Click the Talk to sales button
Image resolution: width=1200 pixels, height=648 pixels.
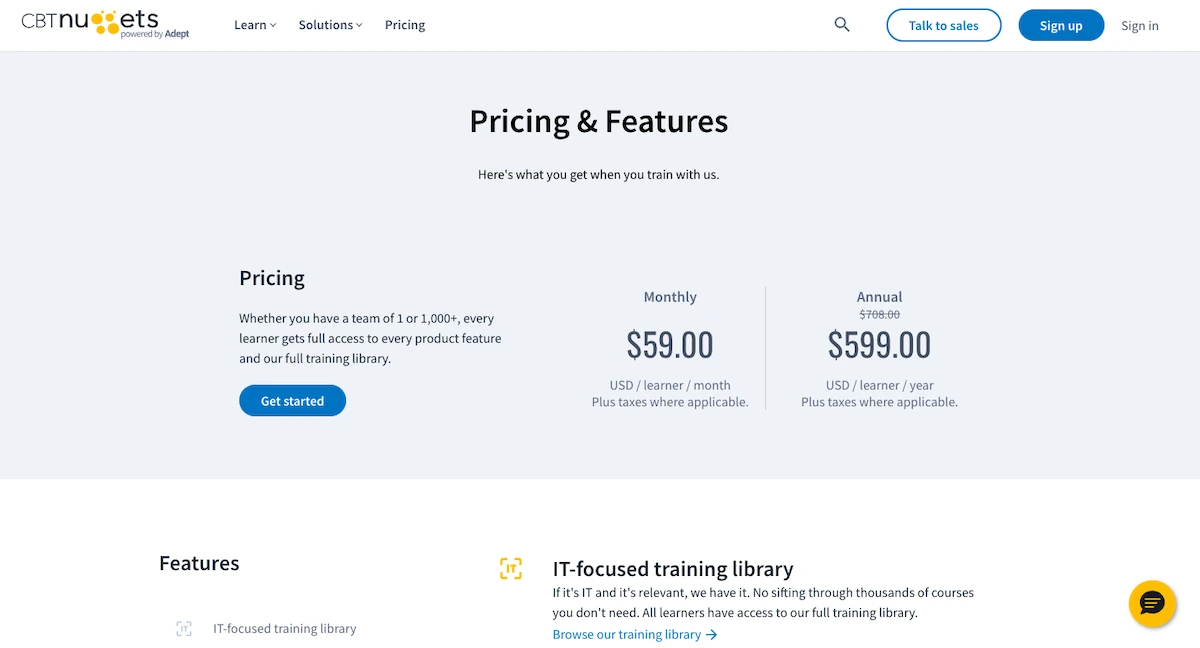pyautogui.click(x=943, y=25)
